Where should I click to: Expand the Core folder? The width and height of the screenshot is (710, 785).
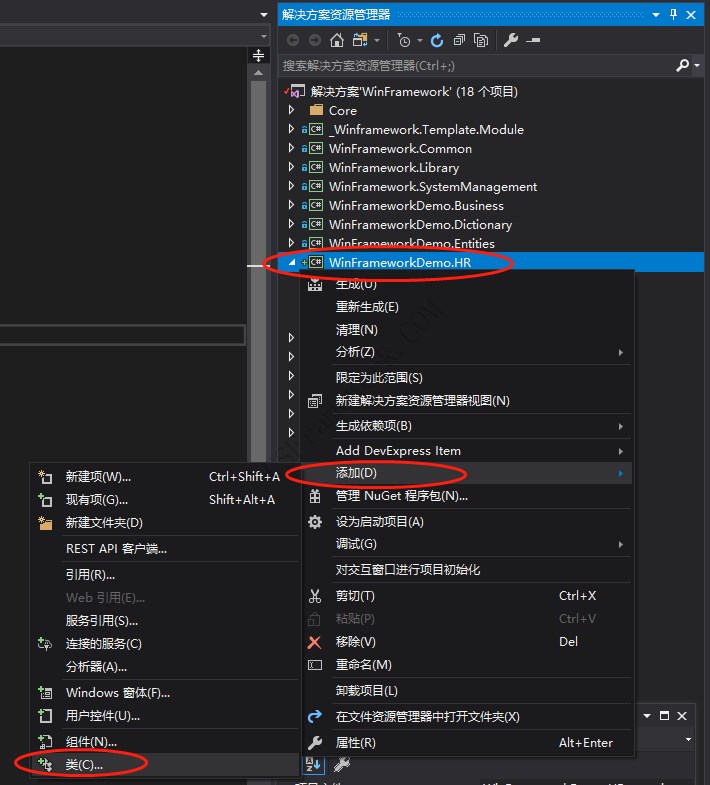click(291, 110)
